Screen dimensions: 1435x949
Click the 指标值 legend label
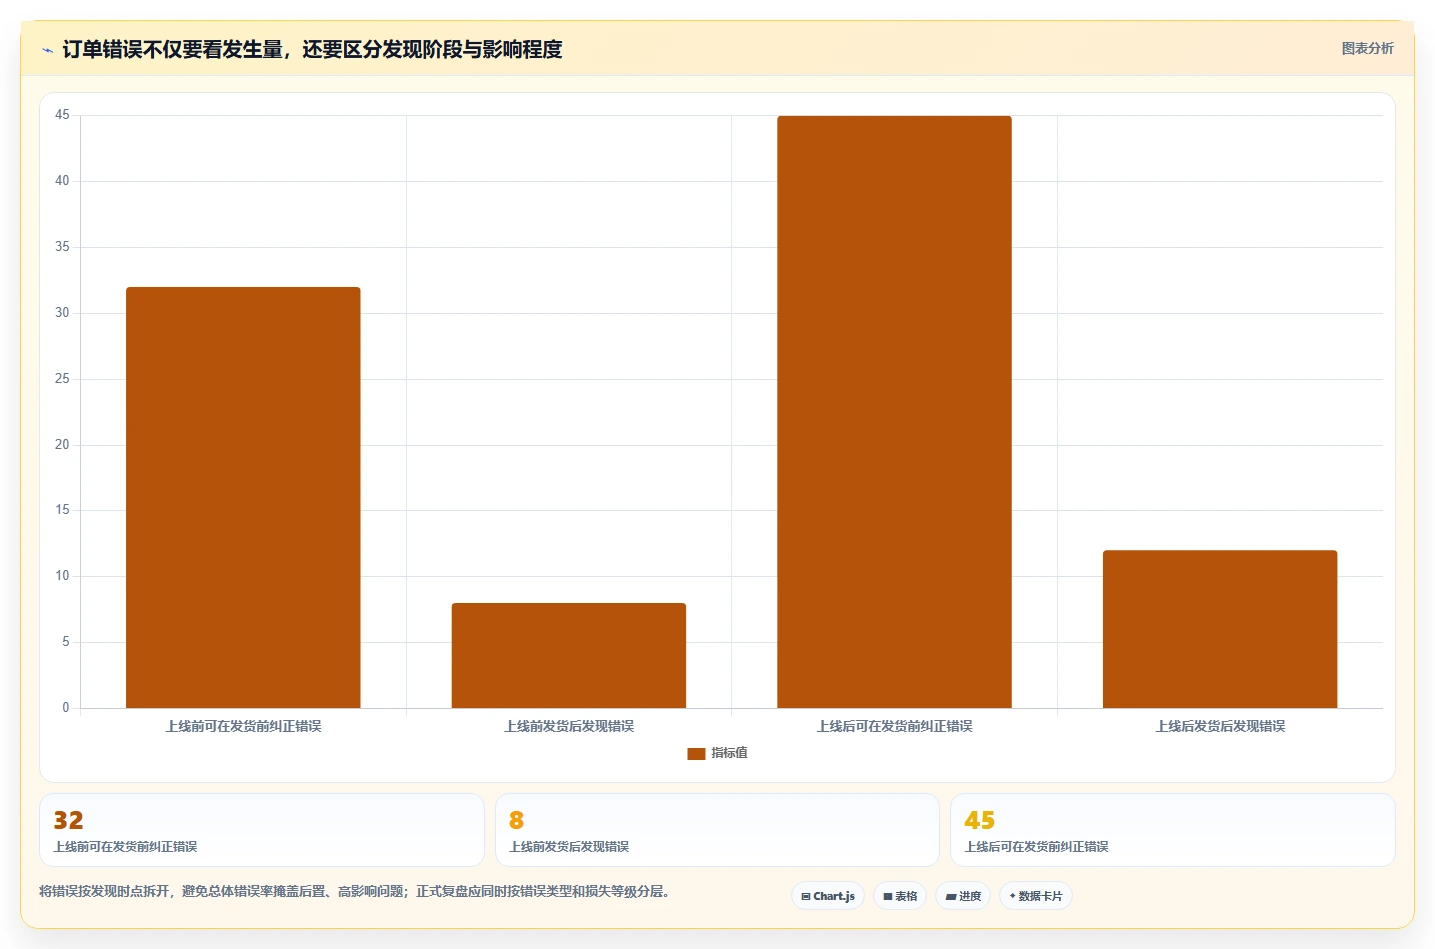pyautogui.click(x=729, y=753)
